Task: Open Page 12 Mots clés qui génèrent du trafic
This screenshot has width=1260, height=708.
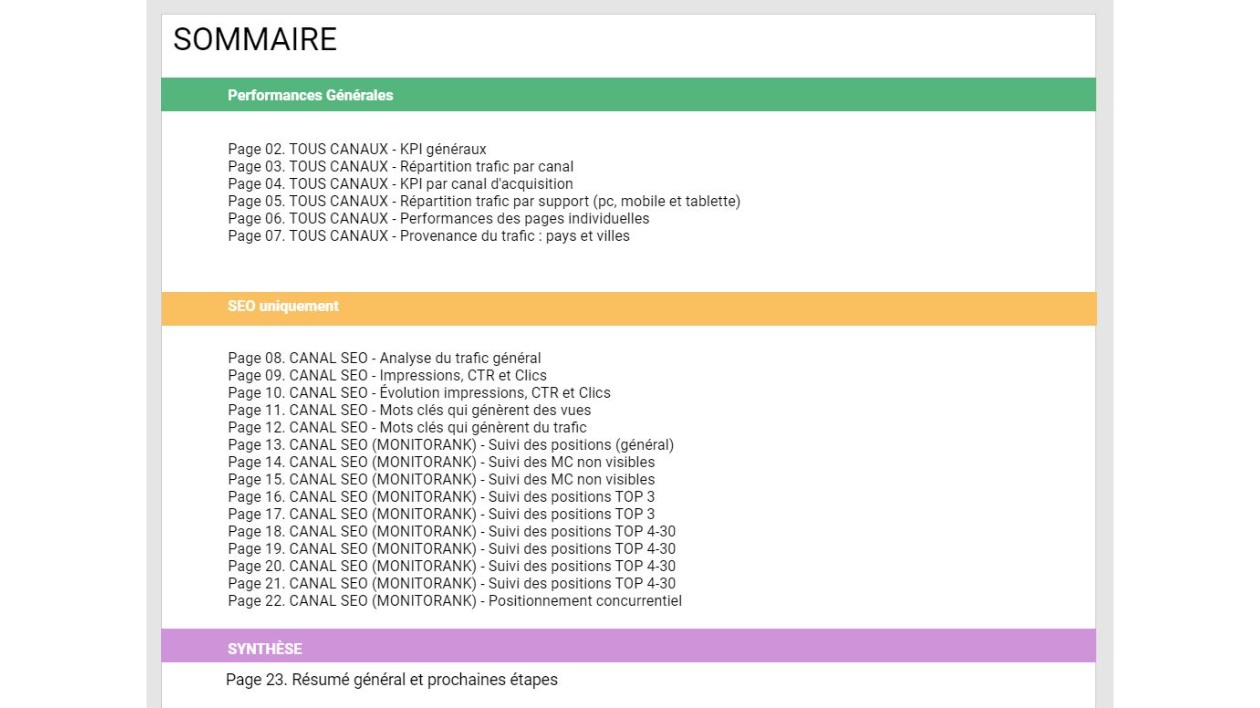Action: (407, 428)
